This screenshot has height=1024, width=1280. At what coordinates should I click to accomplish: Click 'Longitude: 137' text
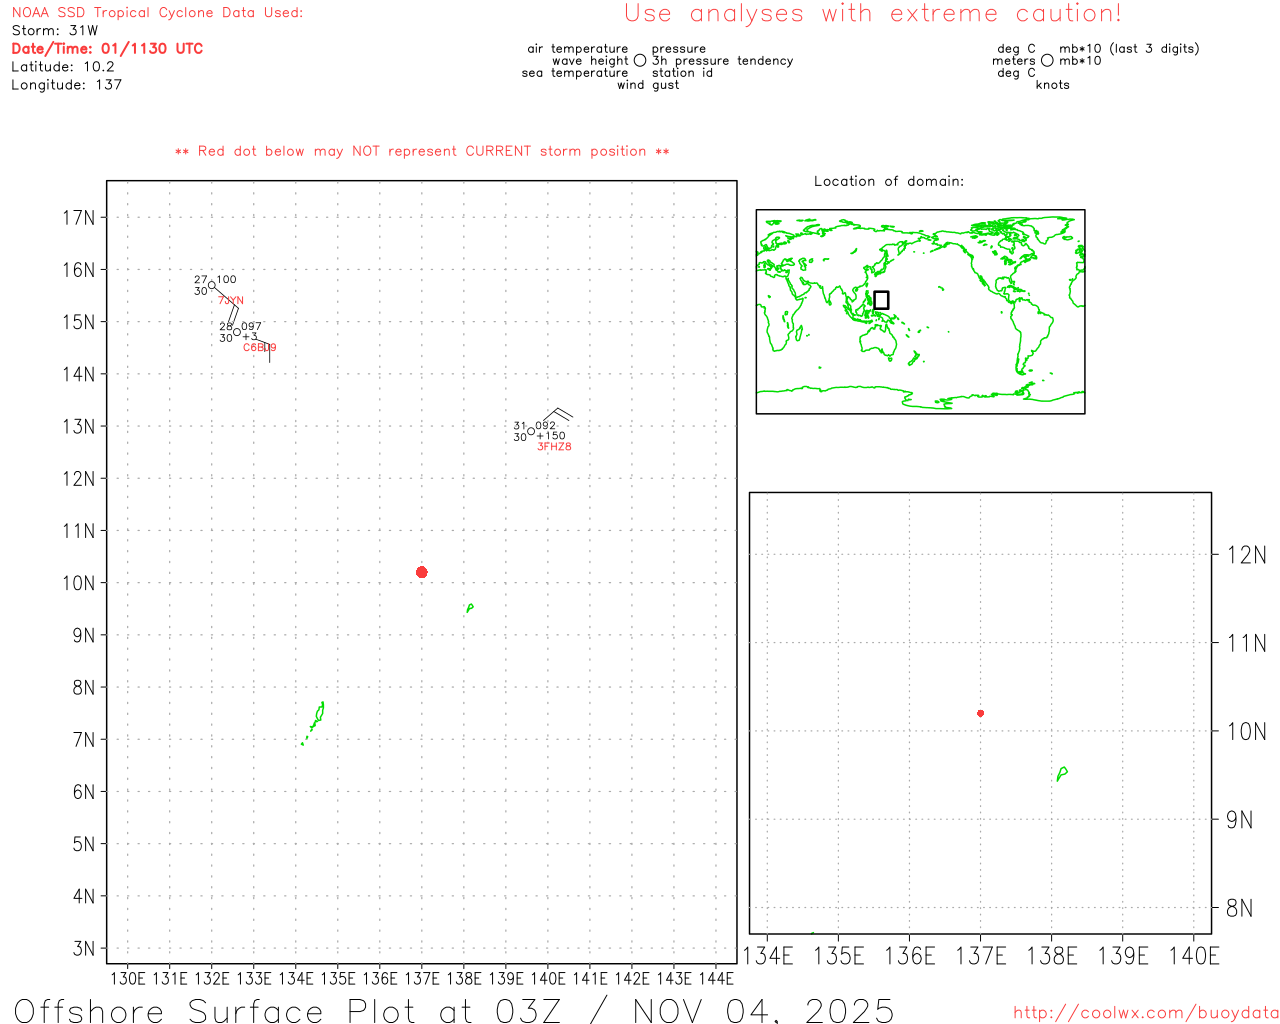coord(66,85)
